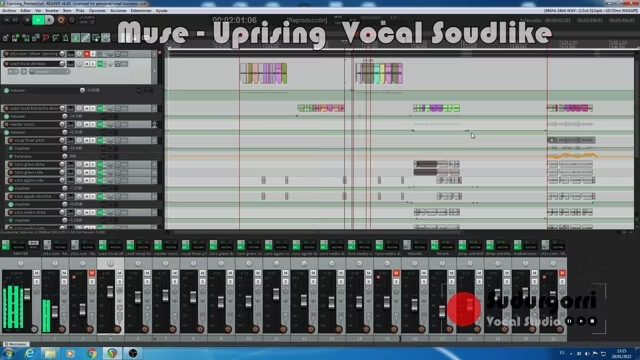
Task: Solo the vocal final pitch track
Action: tap(93, 140)
